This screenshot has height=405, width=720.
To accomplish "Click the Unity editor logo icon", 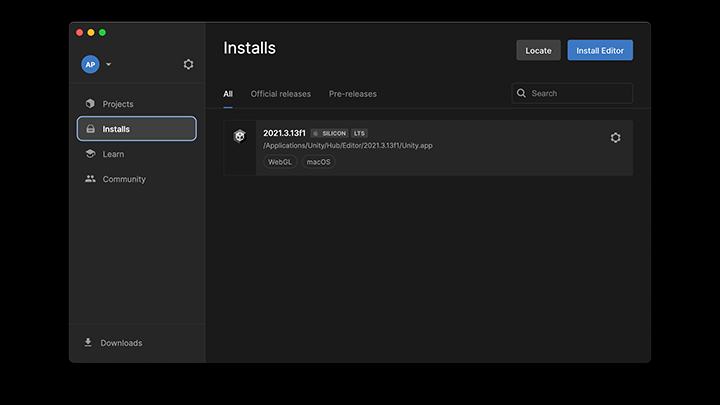I will (240, 136).
